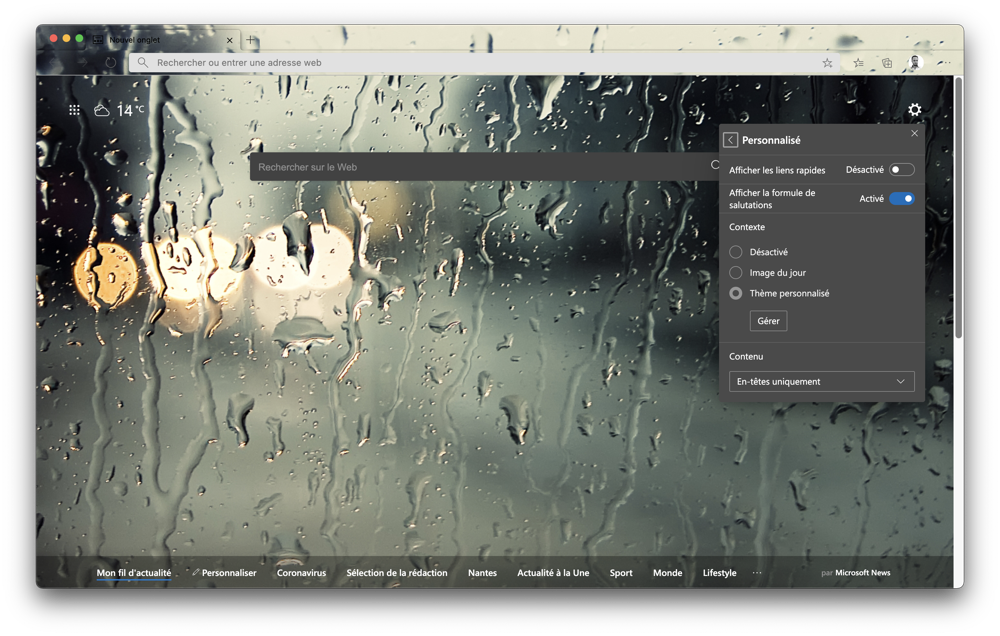Viewport: 1000px width, 636px height.
Task: Go back from Personnalisé panel
Action: pos(730,140)
